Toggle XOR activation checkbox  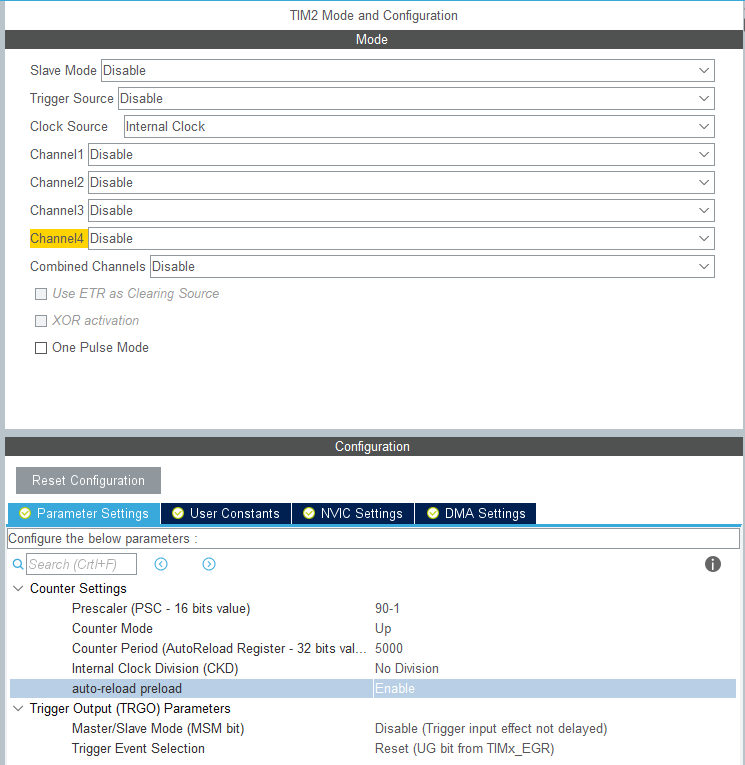click(41, 321)
